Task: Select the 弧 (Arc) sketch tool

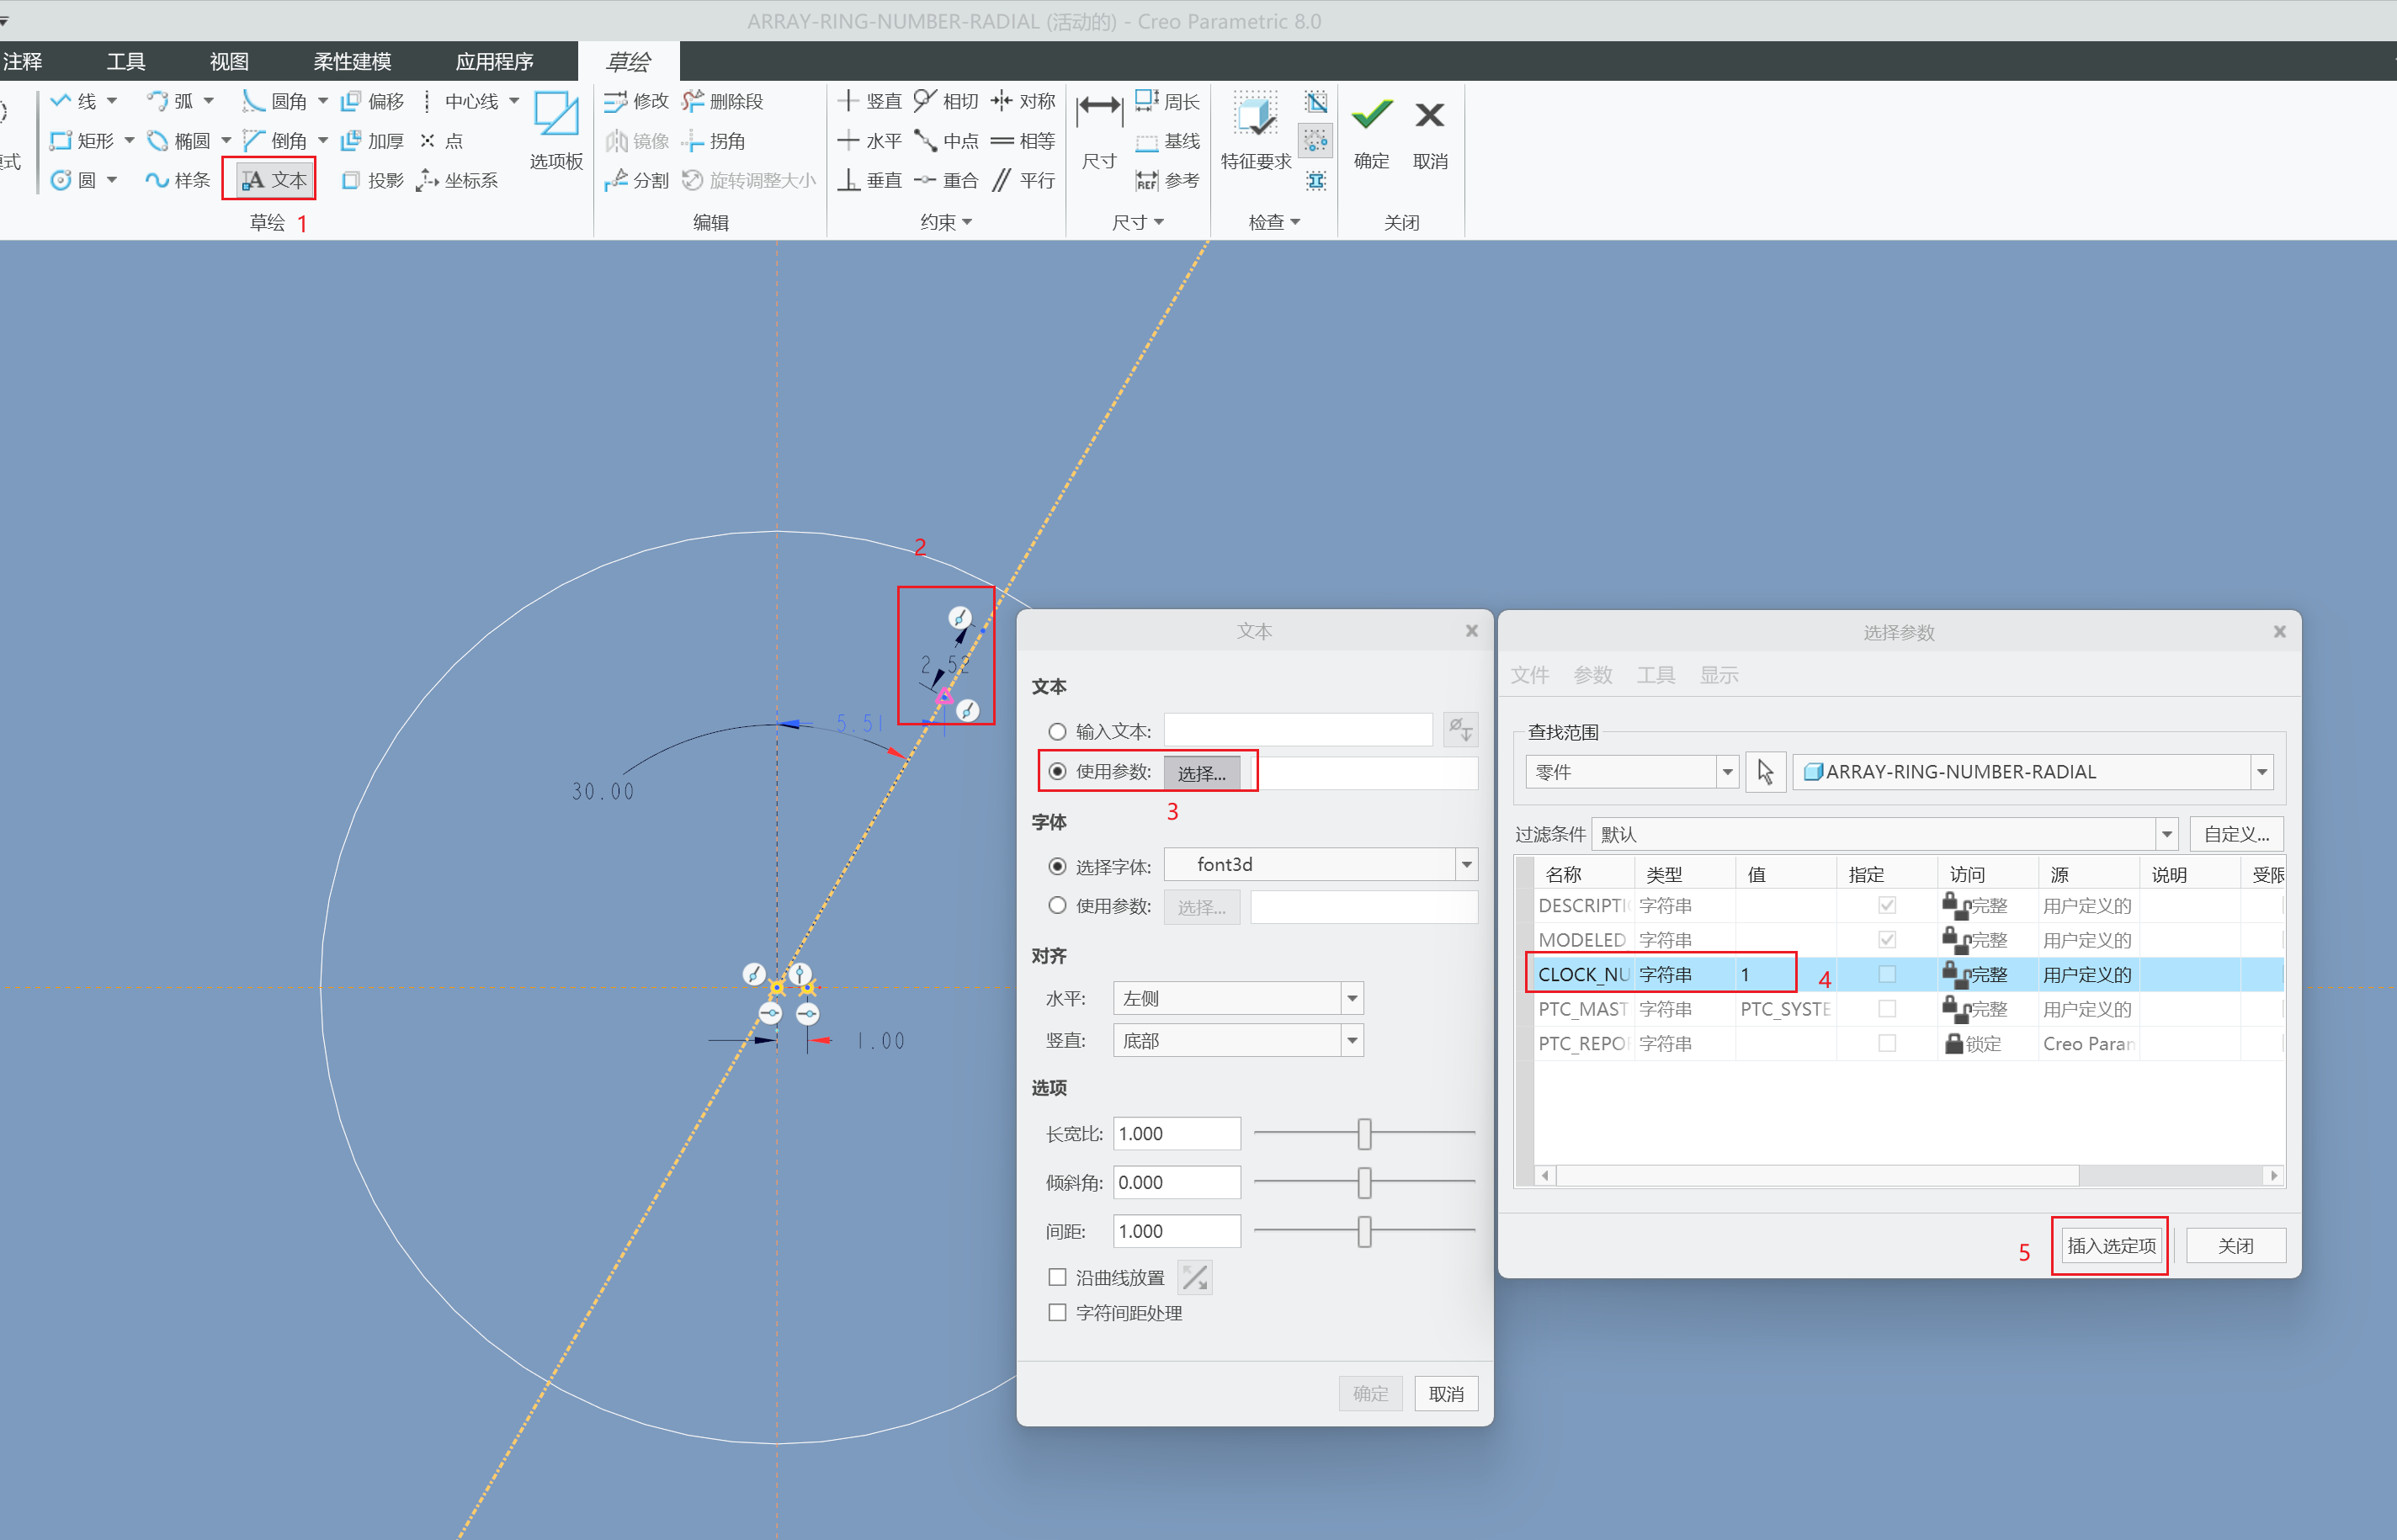Action: click(x=170, y=101)
